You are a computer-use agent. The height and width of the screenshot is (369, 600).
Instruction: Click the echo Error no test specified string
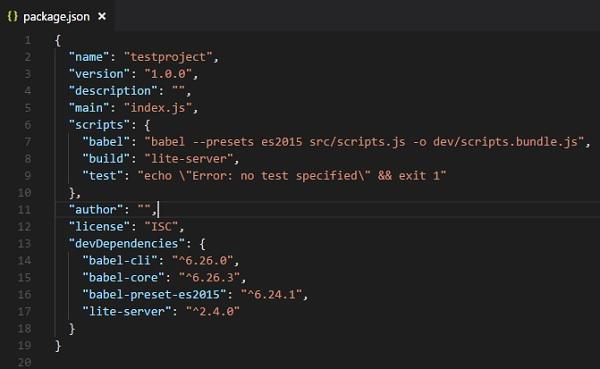(x=292, y=176)
